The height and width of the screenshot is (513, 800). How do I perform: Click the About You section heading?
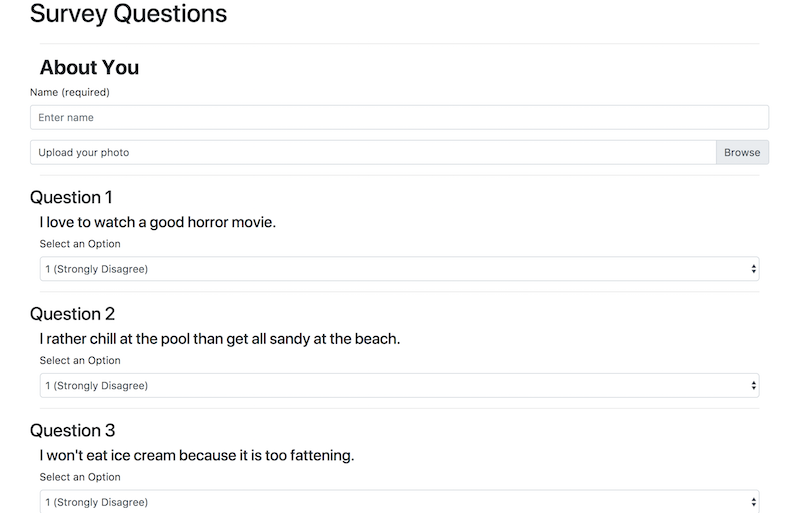(x=89, y=67)
